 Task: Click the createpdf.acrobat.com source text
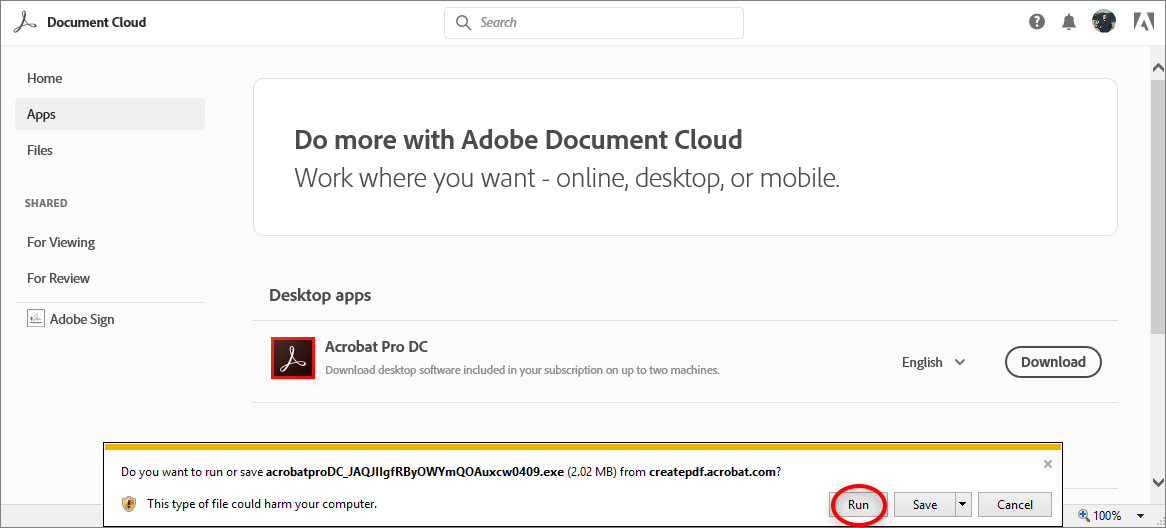tap(712, 471)
